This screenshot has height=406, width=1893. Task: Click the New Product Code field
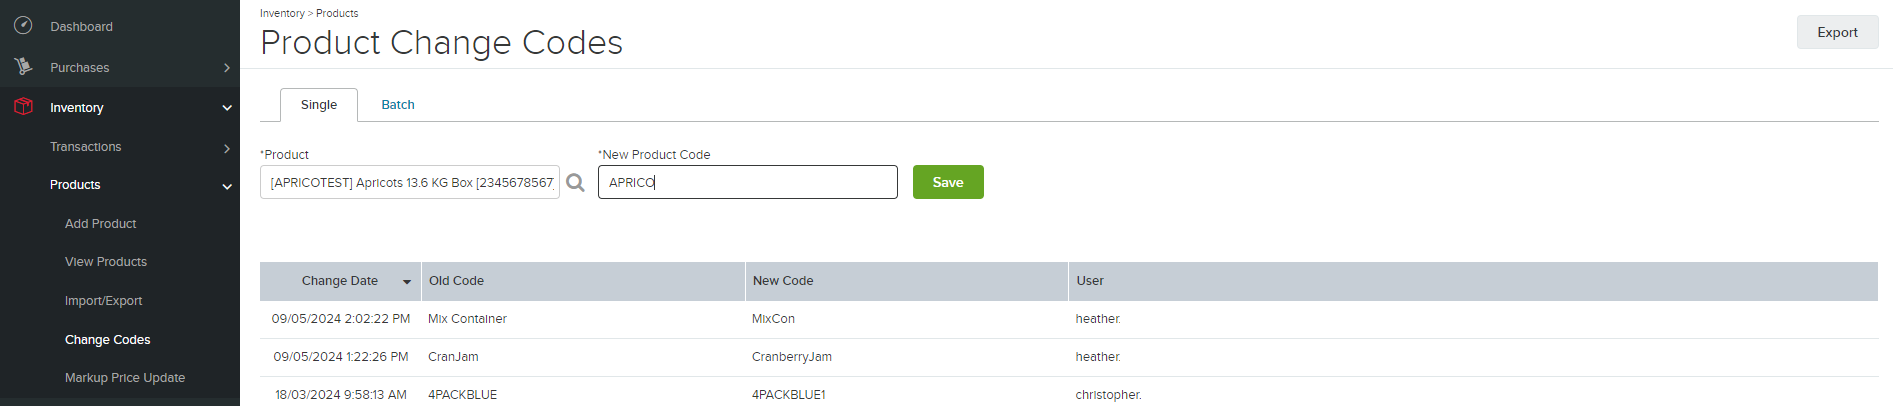click(748, 182)
